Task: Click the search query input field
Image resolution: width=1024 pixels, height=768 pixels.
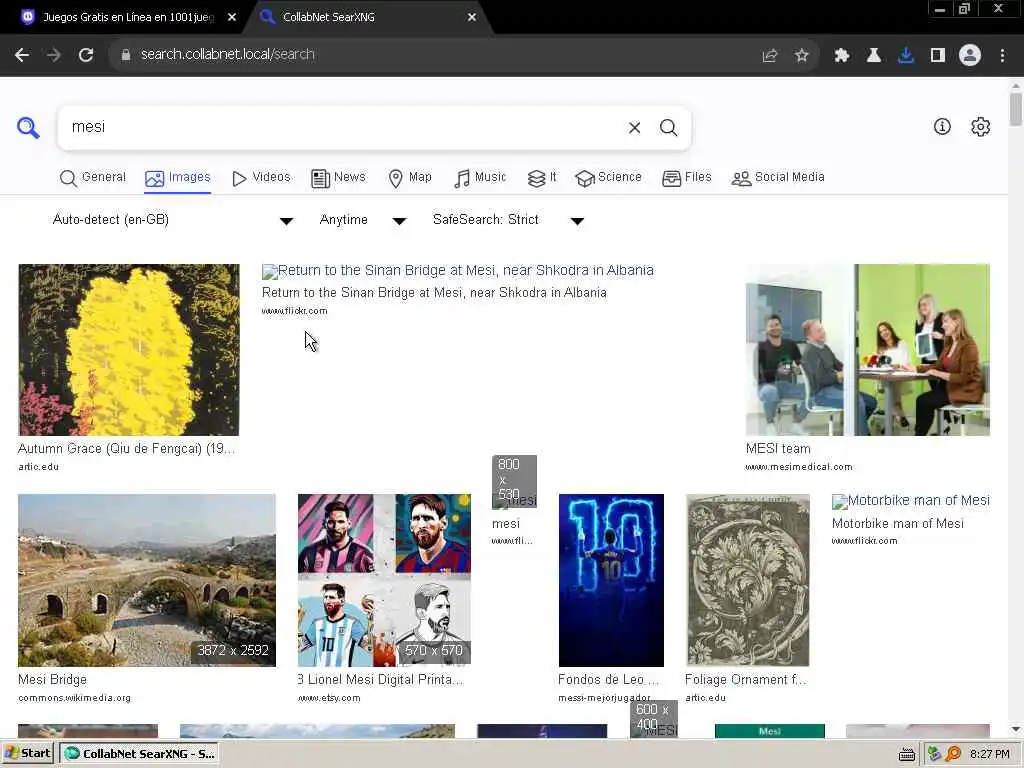Action: (343, 127)
